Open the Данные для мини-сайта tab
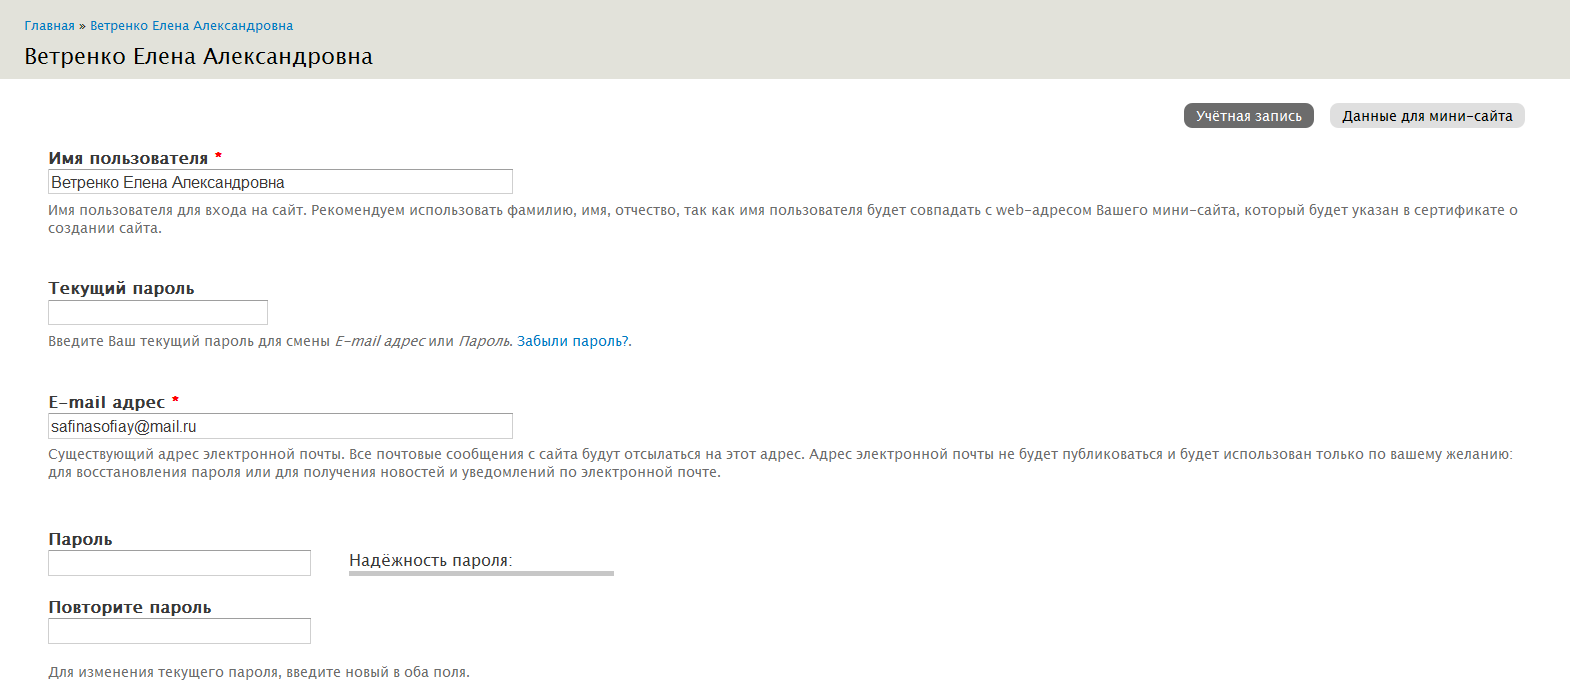This screenshot has width=1570, height=692. [1427, 116]
